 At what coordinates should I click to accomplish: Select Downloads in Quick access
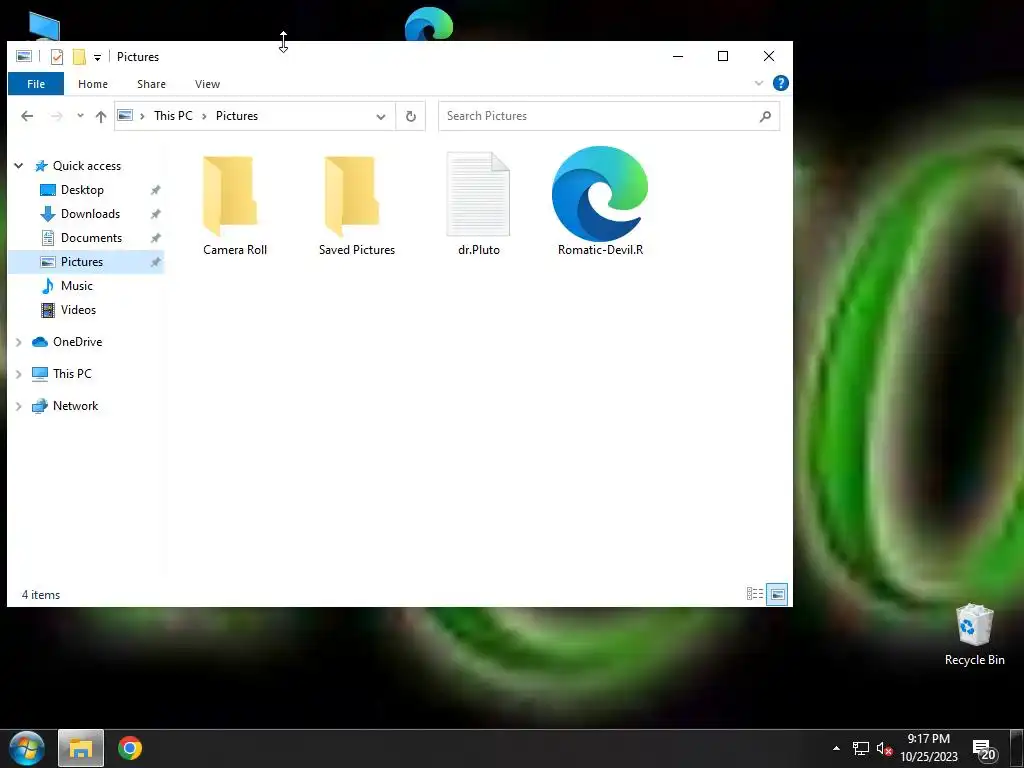coord(90,214)
